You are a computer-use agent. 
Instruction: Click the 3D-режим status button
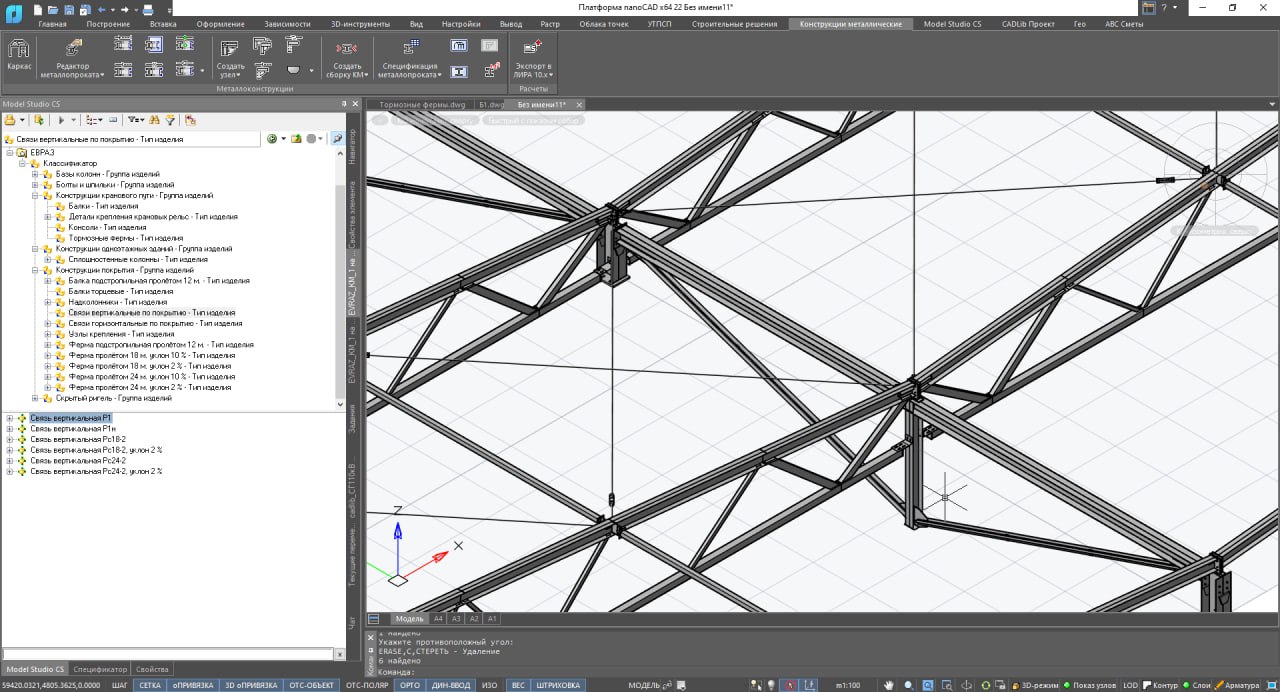click(1034, 685)
